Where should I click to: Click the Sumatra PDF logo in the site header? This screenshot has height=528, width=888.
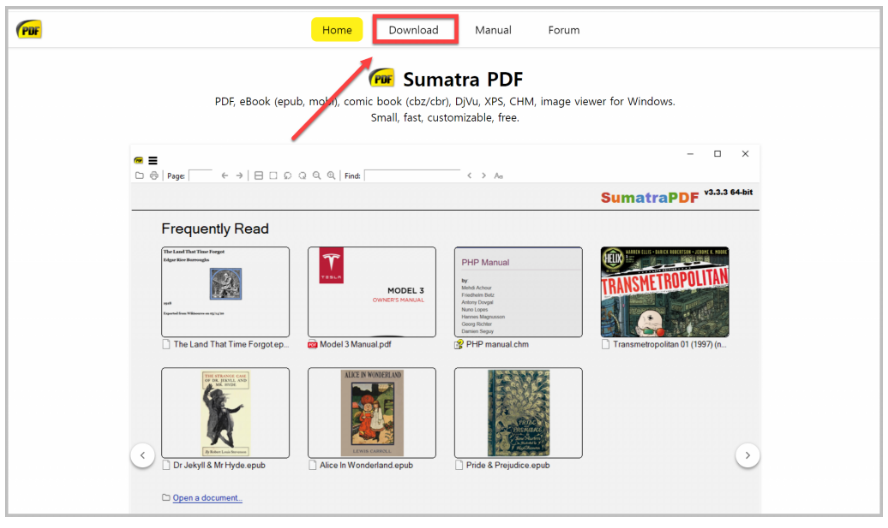click(29, 29)
